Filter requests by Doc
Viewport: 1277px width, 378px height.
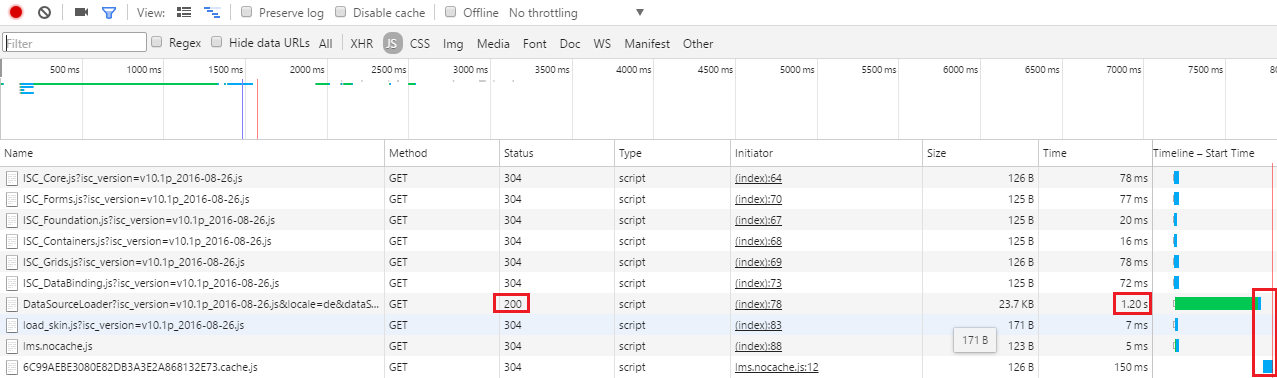click(570, 44)
